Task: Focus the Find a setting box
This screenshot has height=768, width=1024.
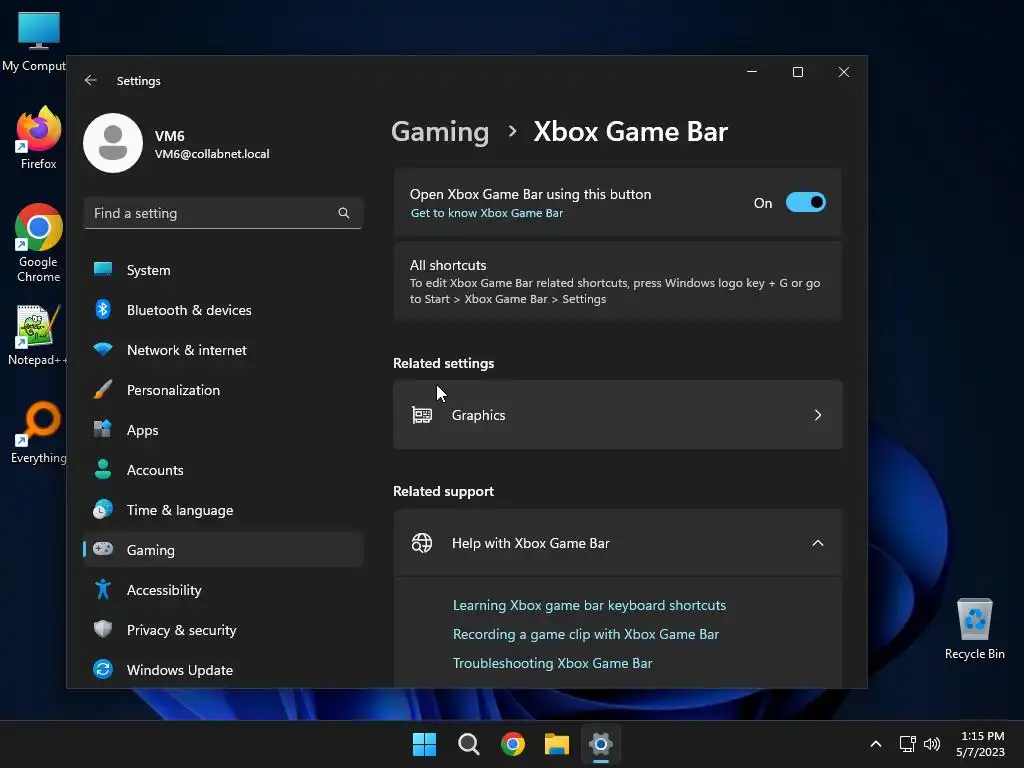Action: 223,213
